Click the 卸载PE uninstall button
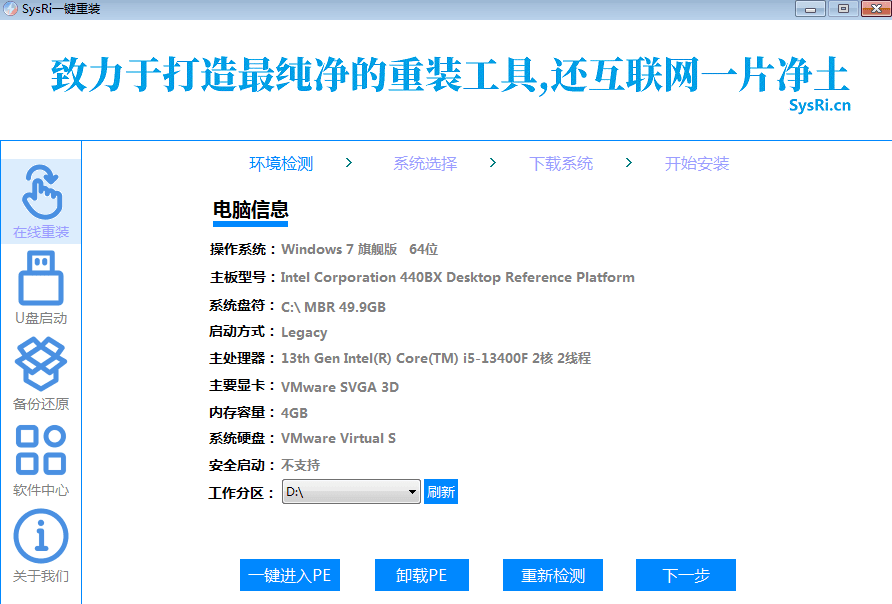 point(421,575)
